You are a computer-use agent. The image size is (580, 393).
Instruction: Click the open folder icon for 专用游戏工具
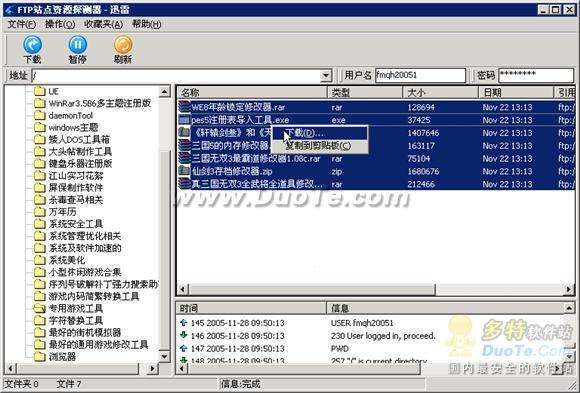pos(39,308)
